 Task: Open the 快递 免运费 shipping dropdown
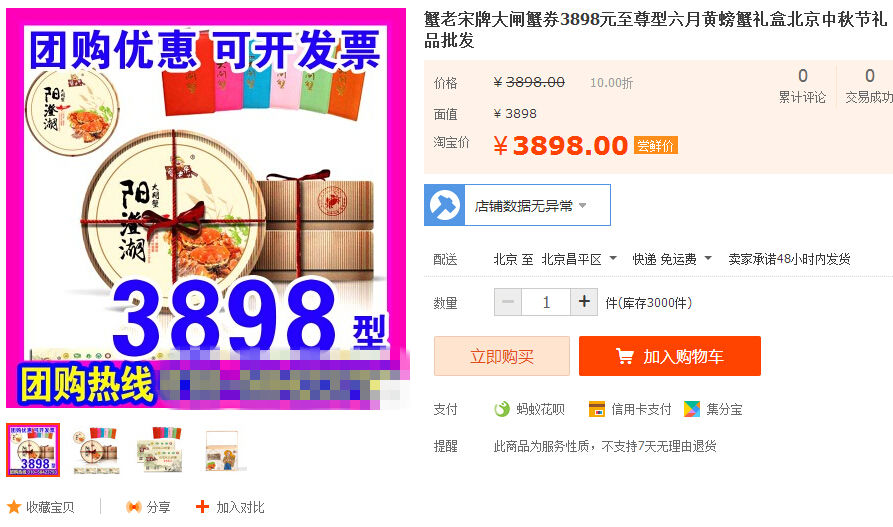(x=672, y=259)
